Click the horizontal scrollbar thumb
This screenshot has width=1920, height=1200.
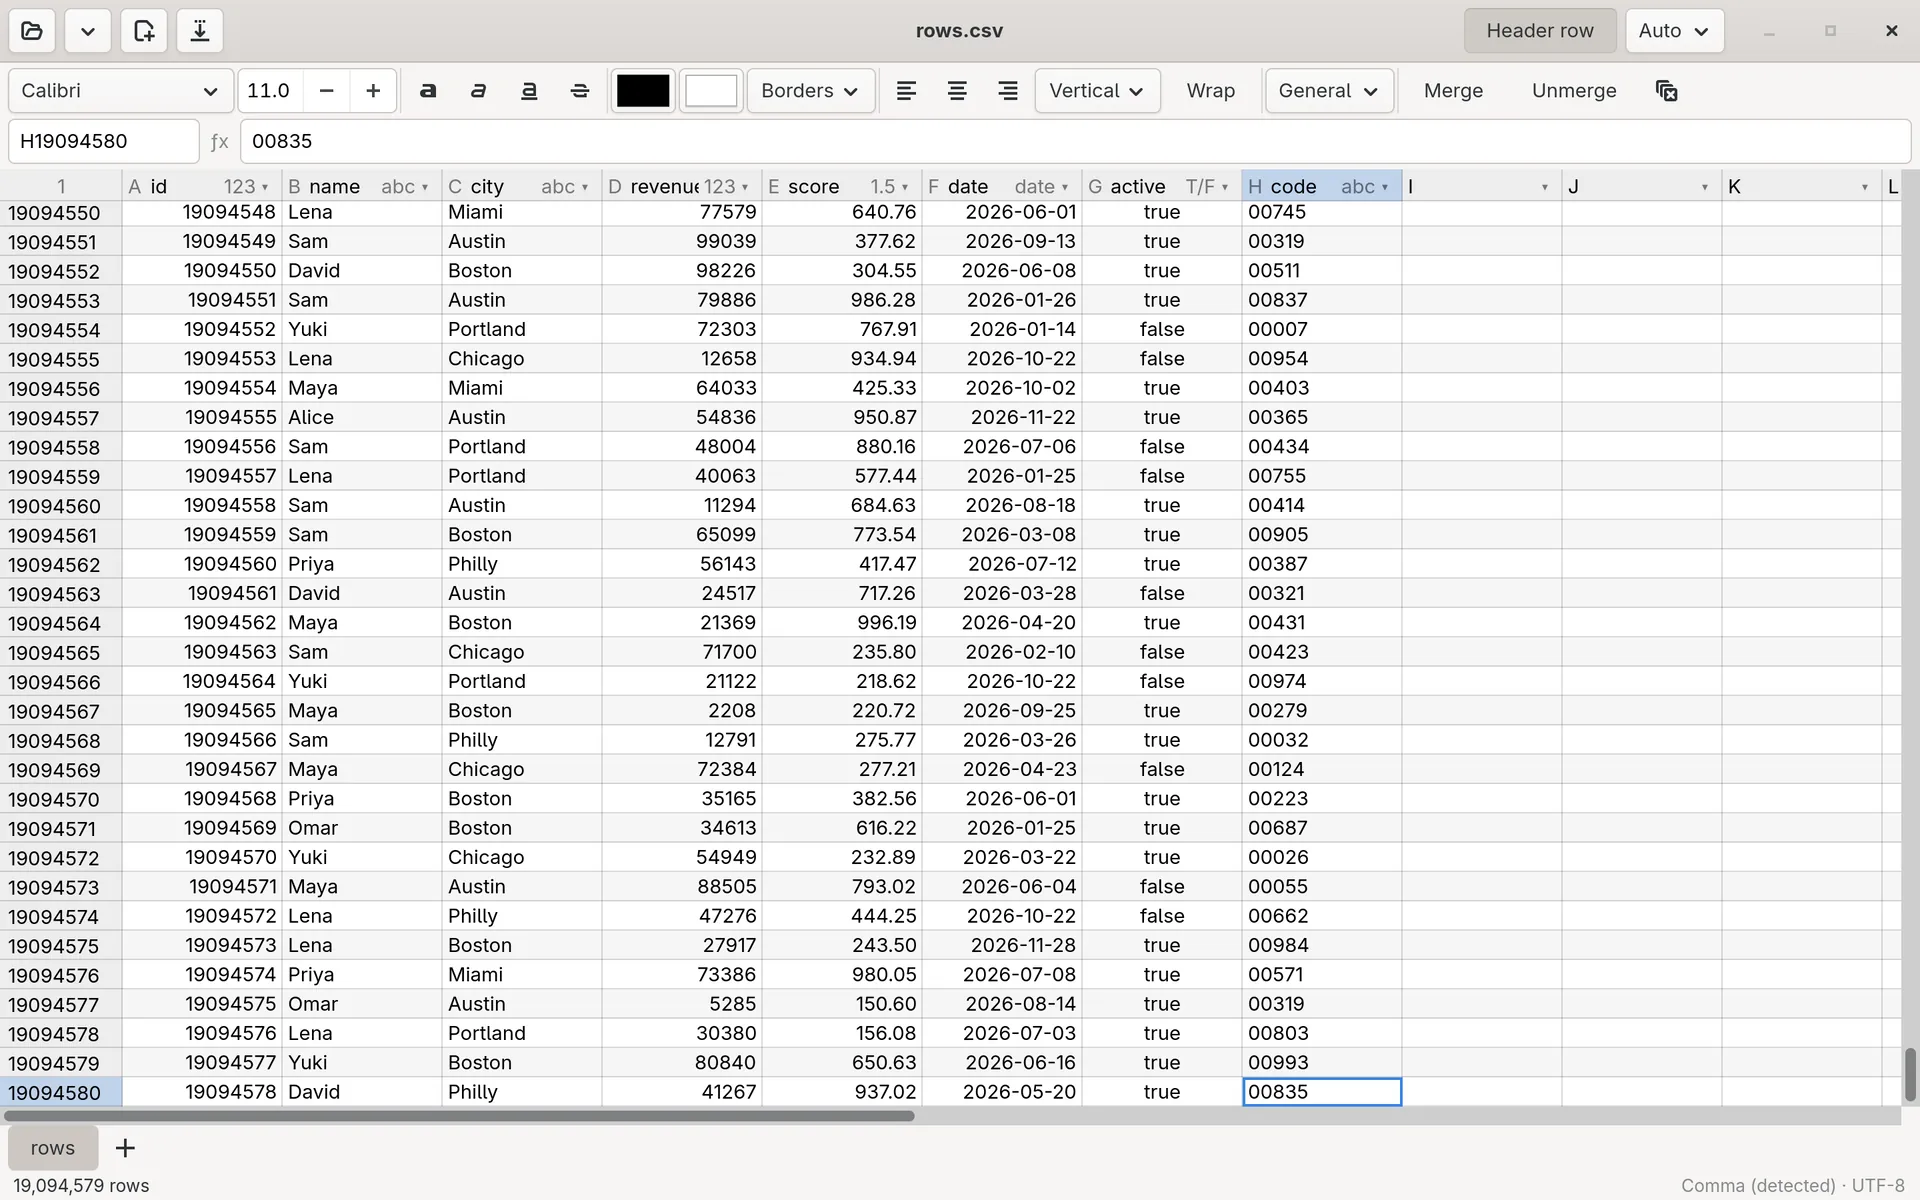[x=459, y=1116]
